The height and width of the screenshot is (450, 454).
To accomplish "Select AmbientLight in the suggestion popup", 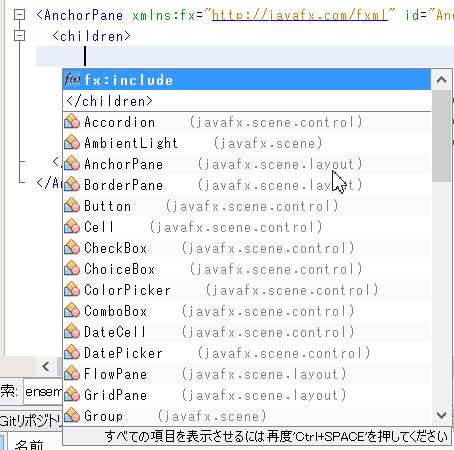I will [247, 143].
